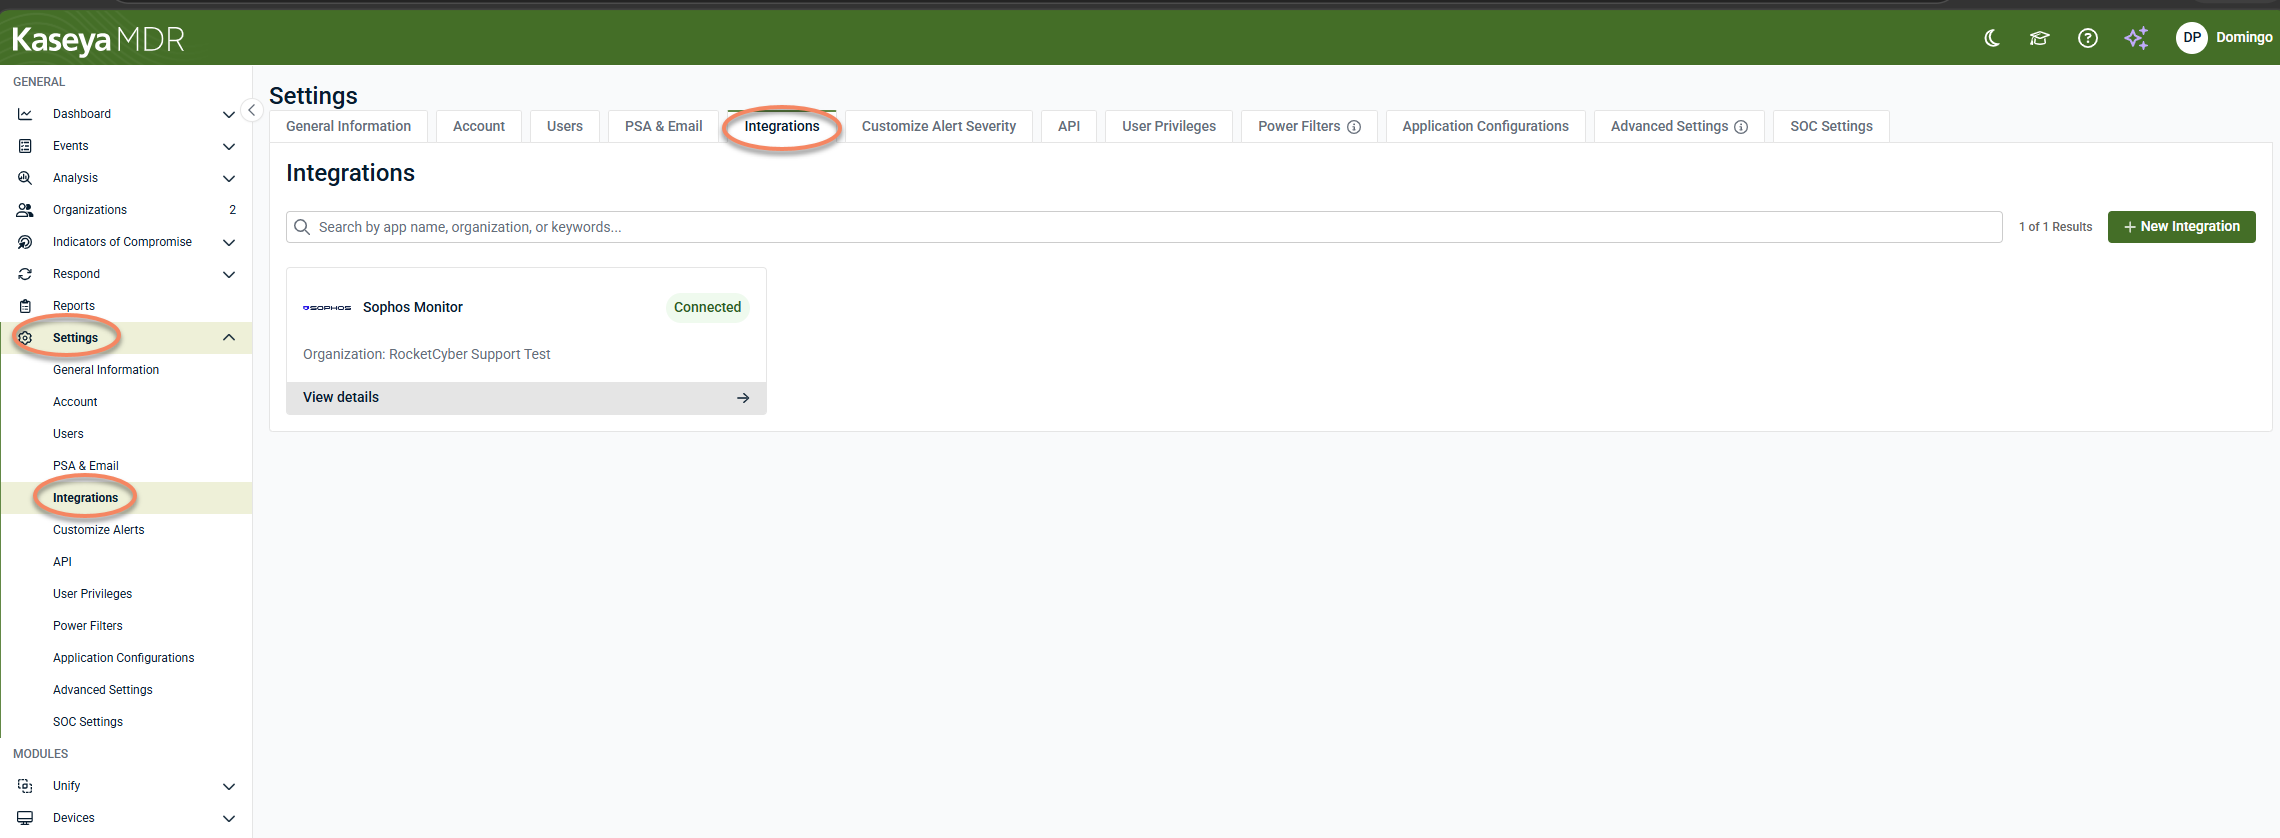Open the graduation cap training icon
The height and width of the screenshot is (838, 2280).
(2039, 38)
